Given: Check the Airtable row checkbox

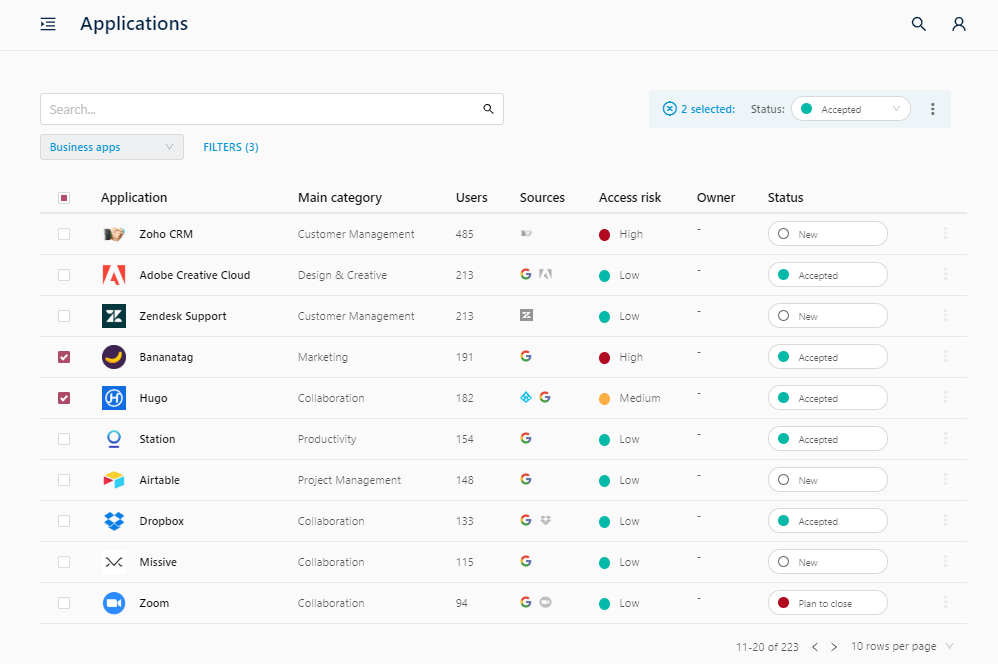Looking at the screenshot, I should point(64,480).
